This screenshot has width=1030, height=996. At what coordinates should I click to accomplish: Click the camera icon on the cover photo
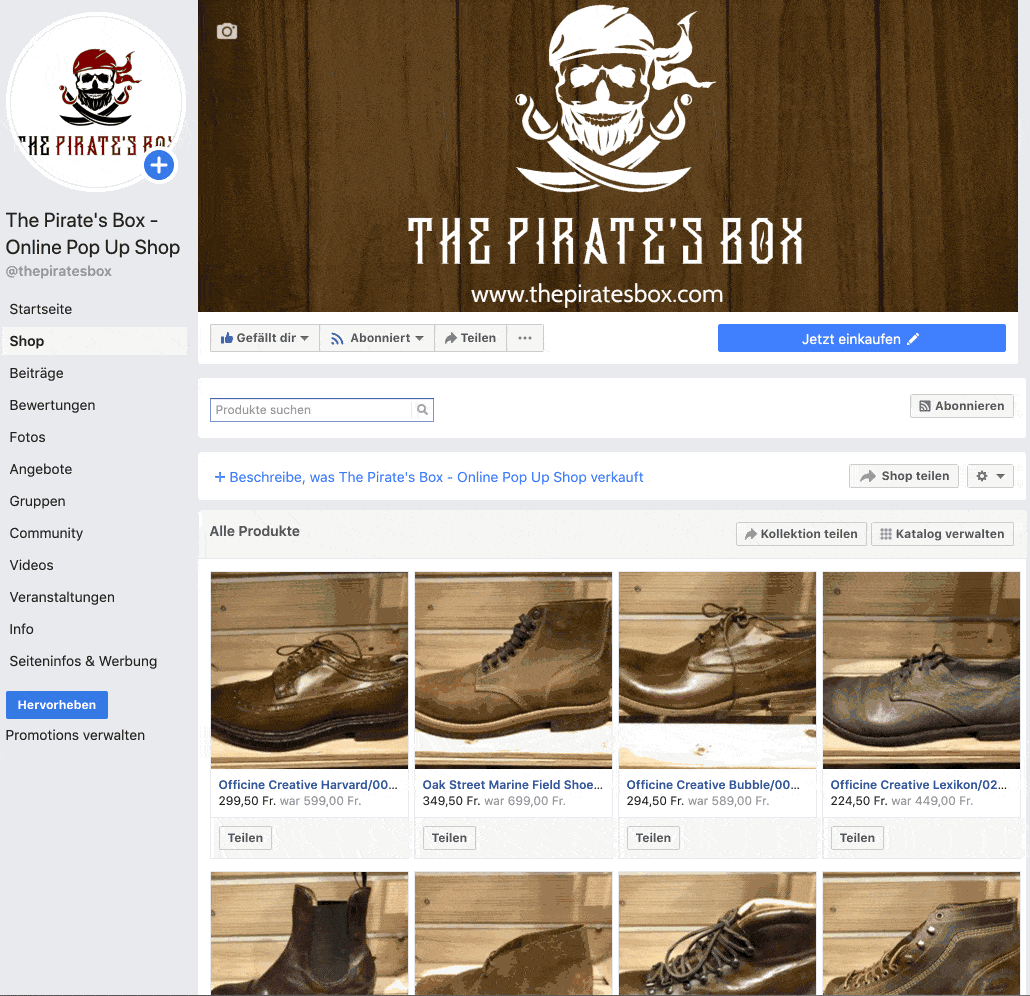coord(227,31)
